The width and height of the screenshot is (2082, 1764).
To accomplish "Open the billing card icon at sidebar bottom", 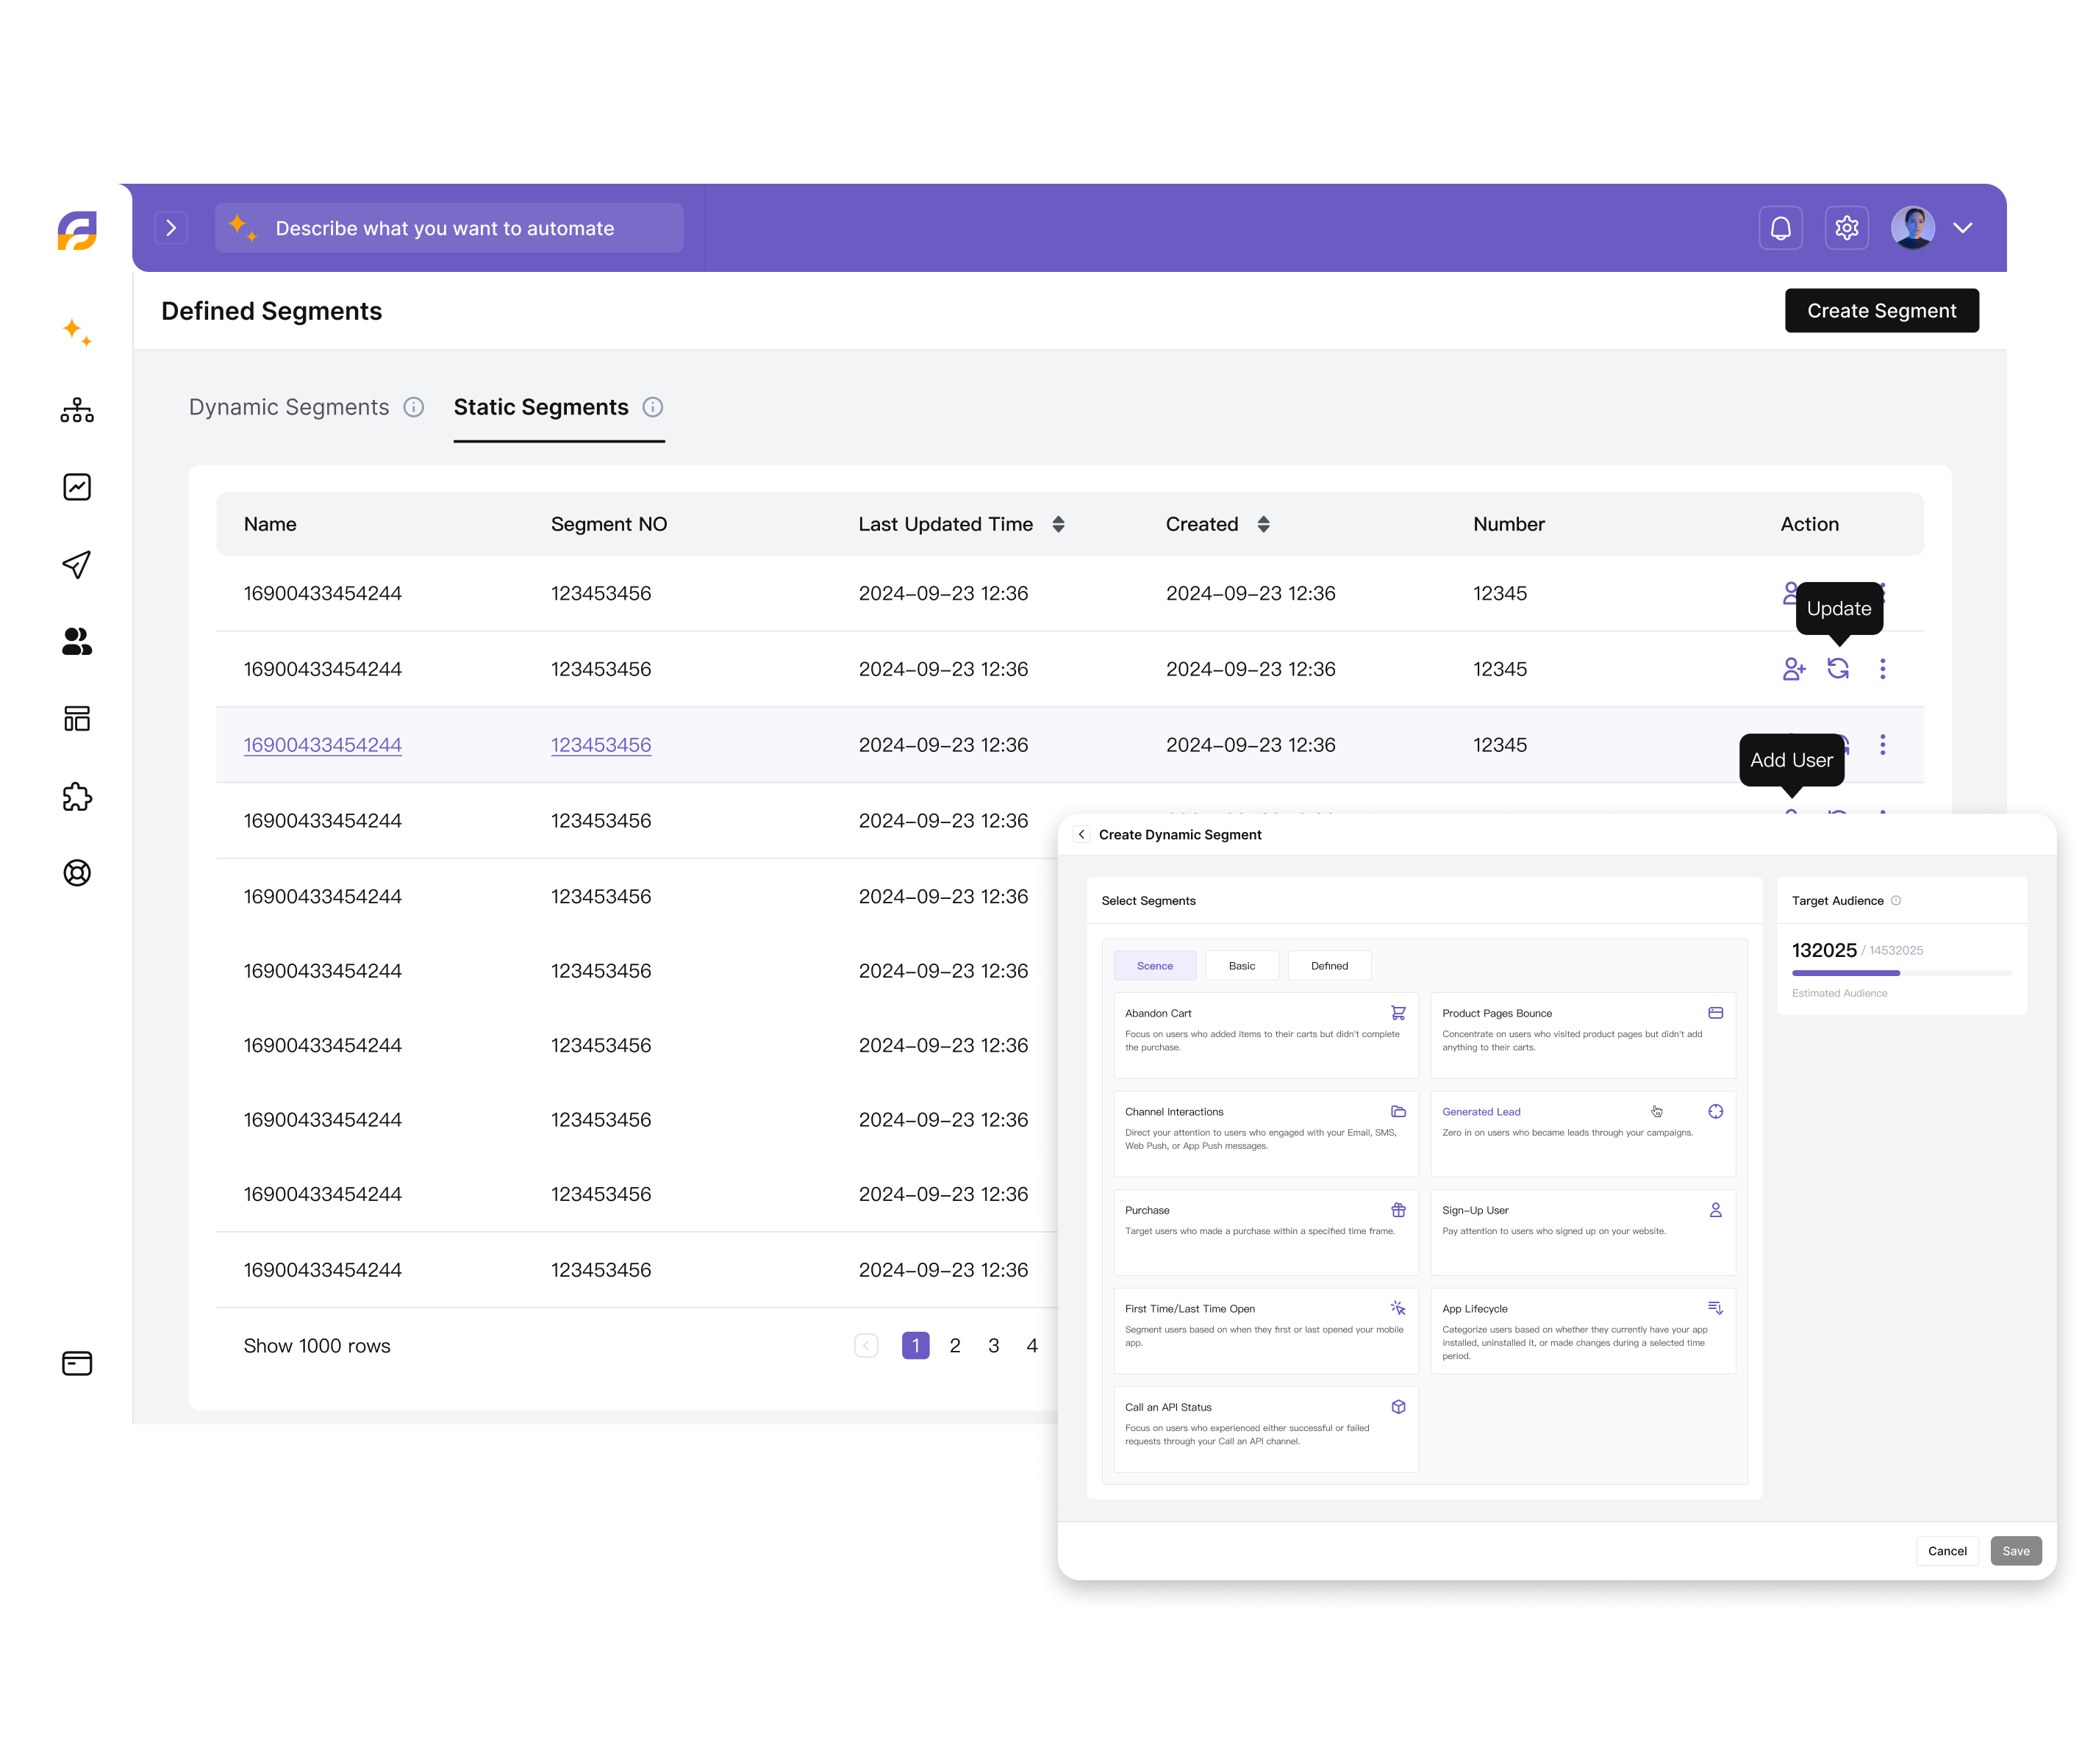I will point(77,1363).
